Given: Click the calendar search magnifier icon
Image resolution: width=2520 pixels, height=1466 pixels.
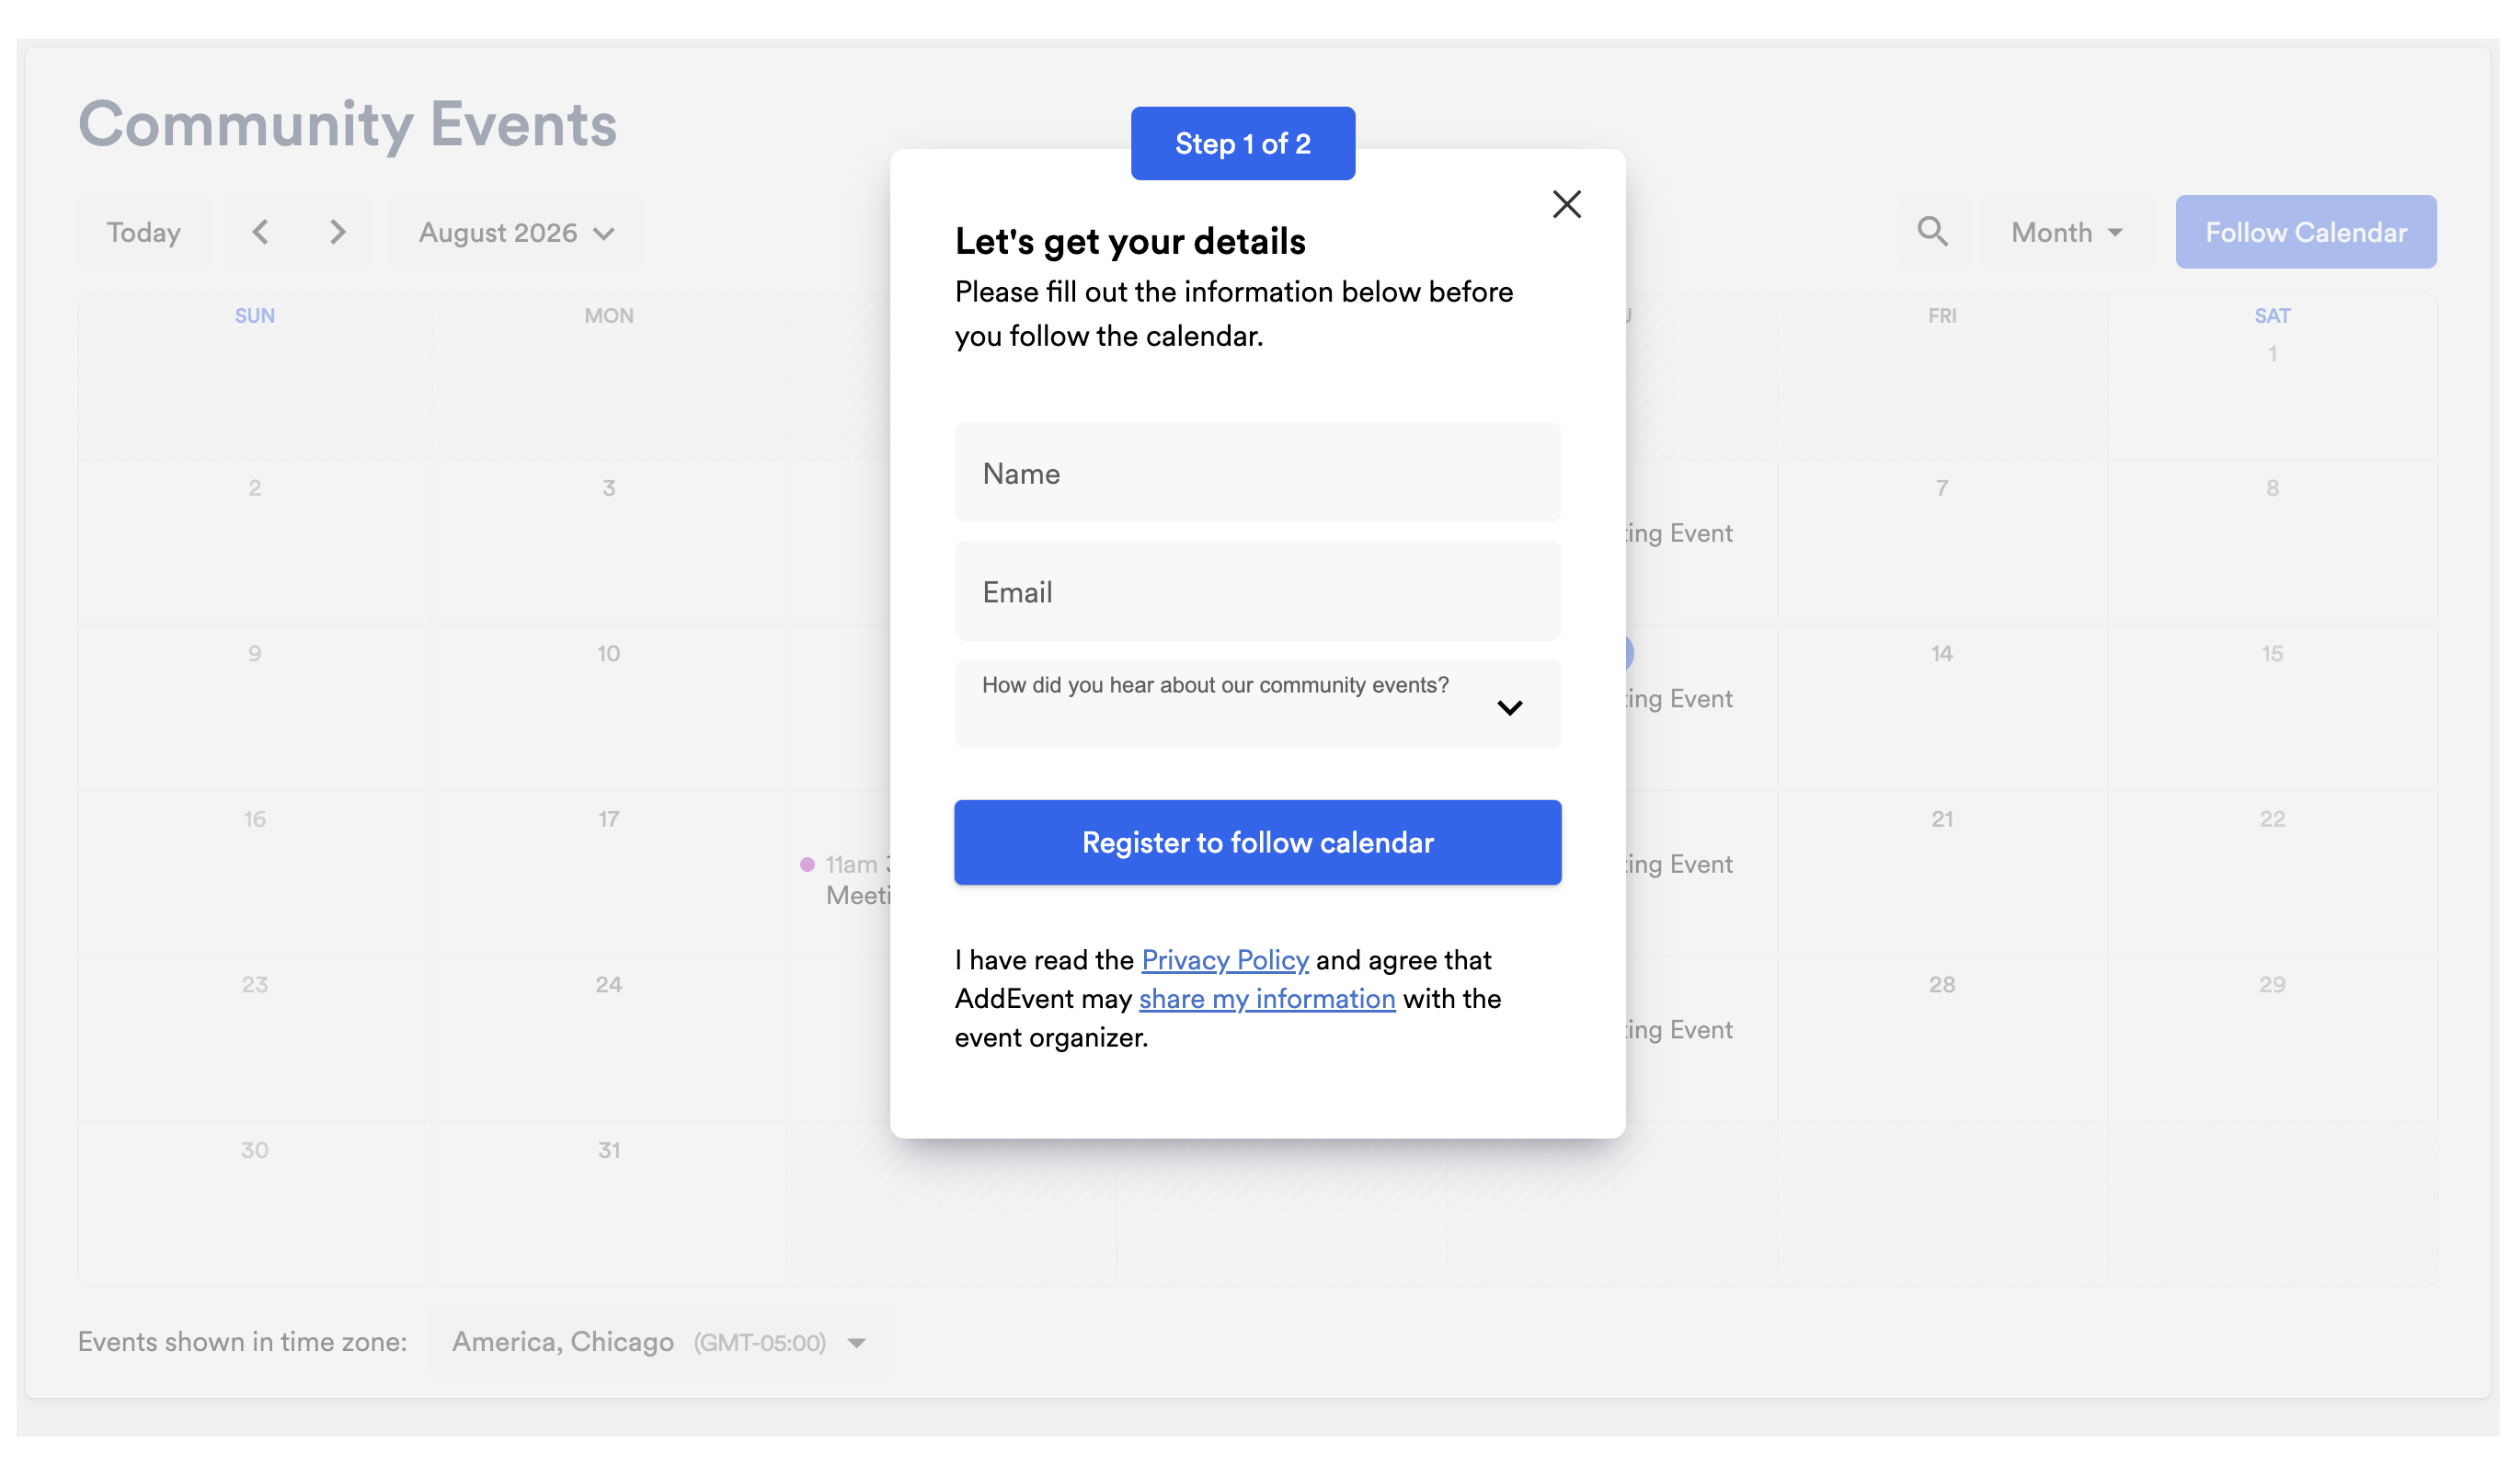Looking at the screenshot, I should pyautogui.click(x=1932, y=232).
